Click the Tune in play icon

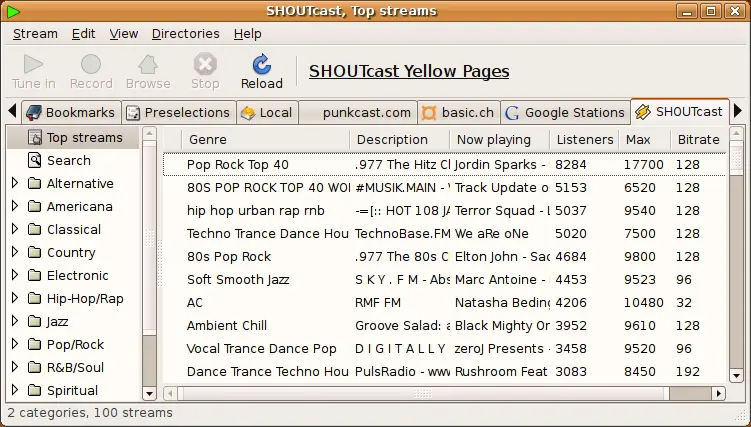click(x=34, y=64)
